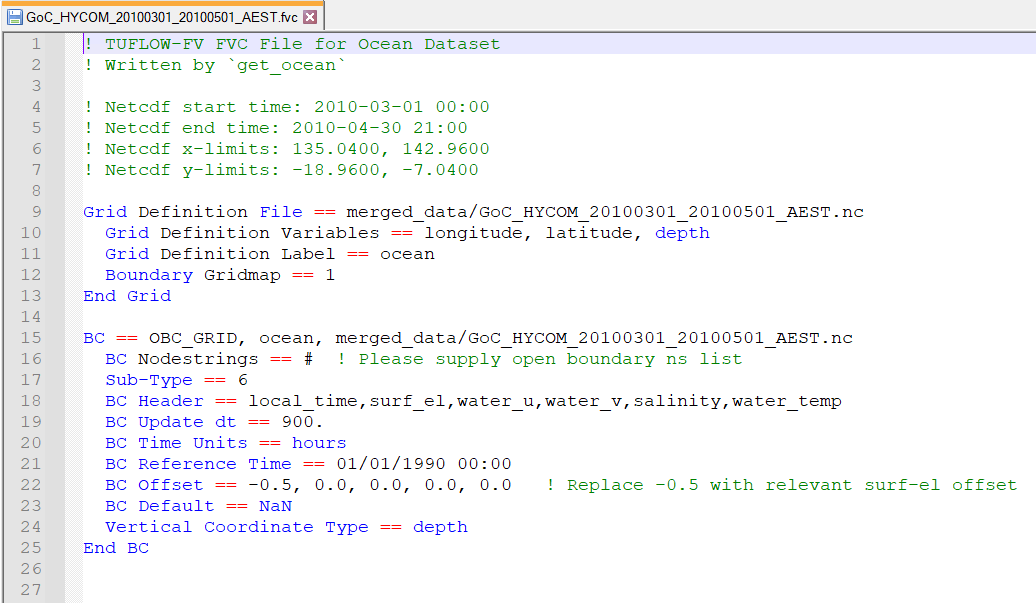Click "water_u" in the BC Header list
This screenshot has width=1036, height=603.
[495, 401]
